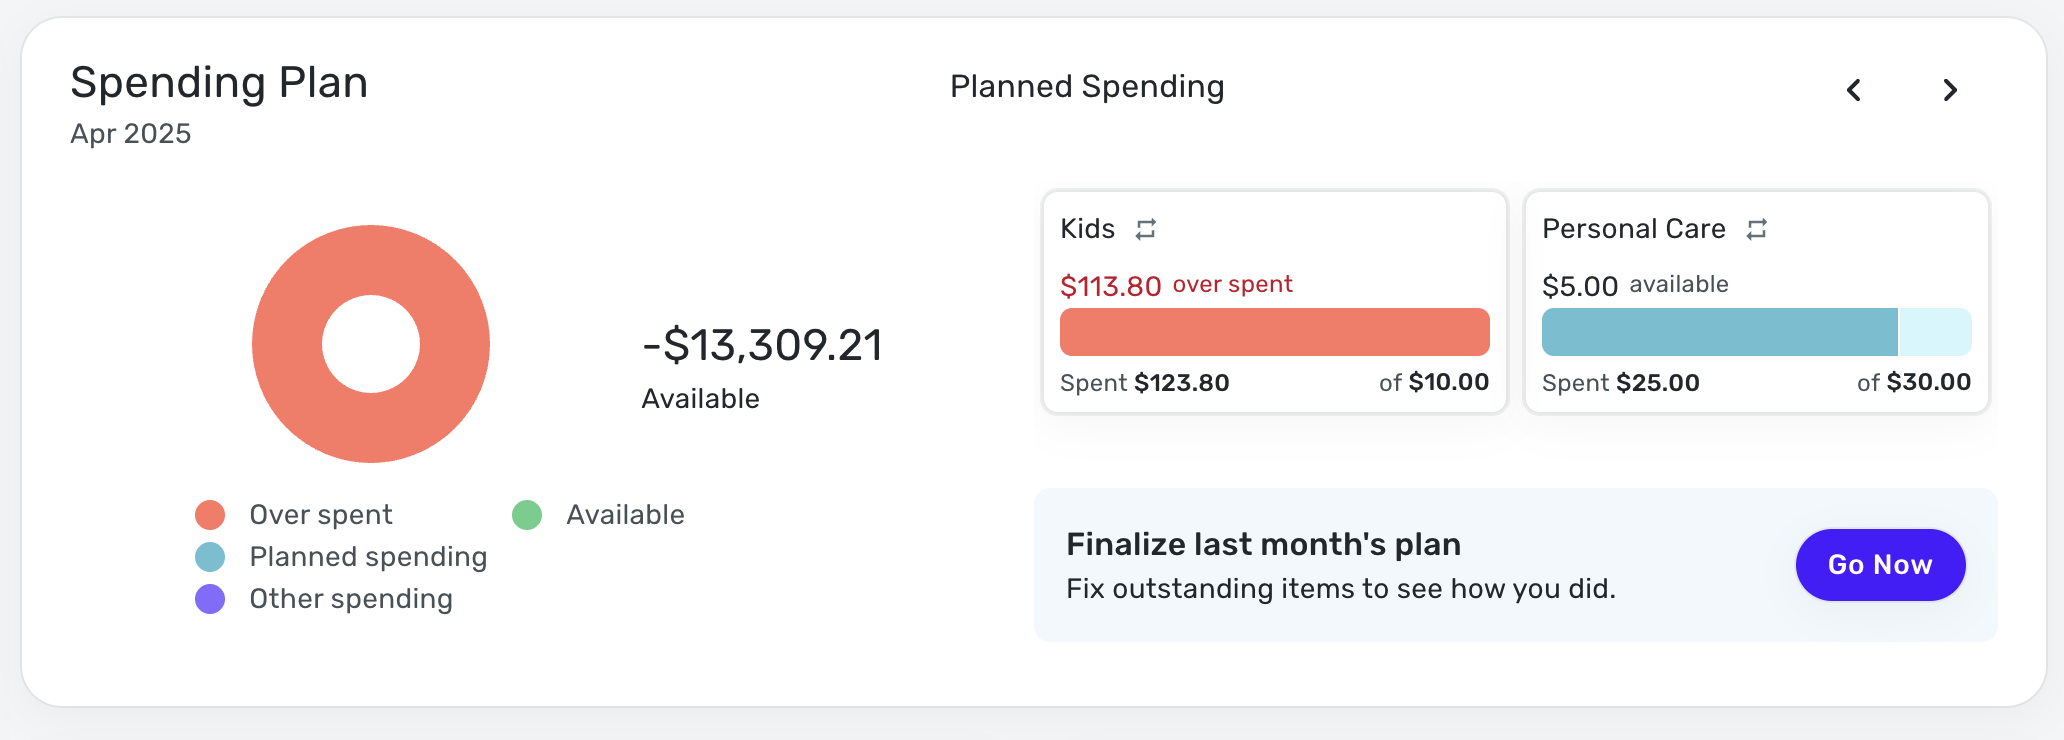
Task: Go to previous Planned Spending page
Action: (x=1853, y=90)
